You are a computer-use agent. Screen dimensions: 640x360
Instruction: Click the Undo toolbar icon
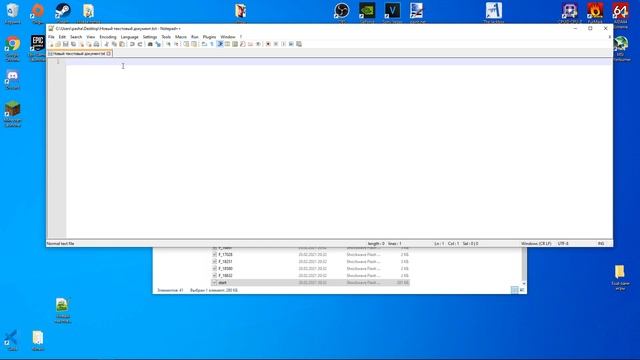pos(132,44)
